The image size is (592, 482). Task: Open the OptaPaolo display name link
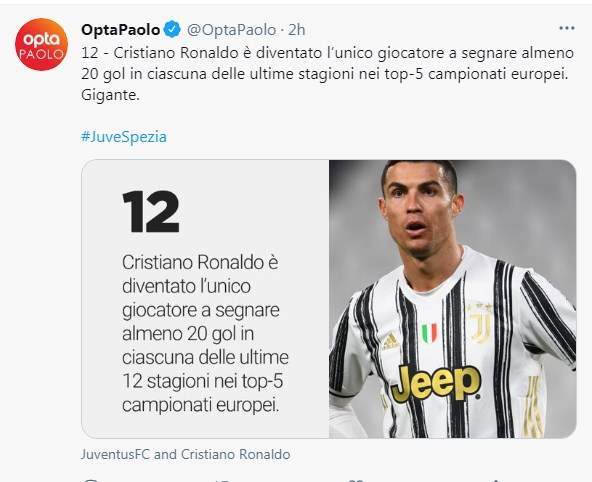pos(120,30)
